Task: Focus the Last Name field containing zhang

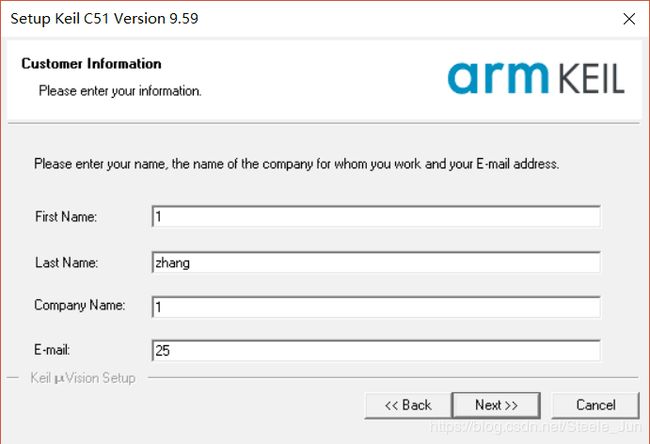Action: pos(376,262)
